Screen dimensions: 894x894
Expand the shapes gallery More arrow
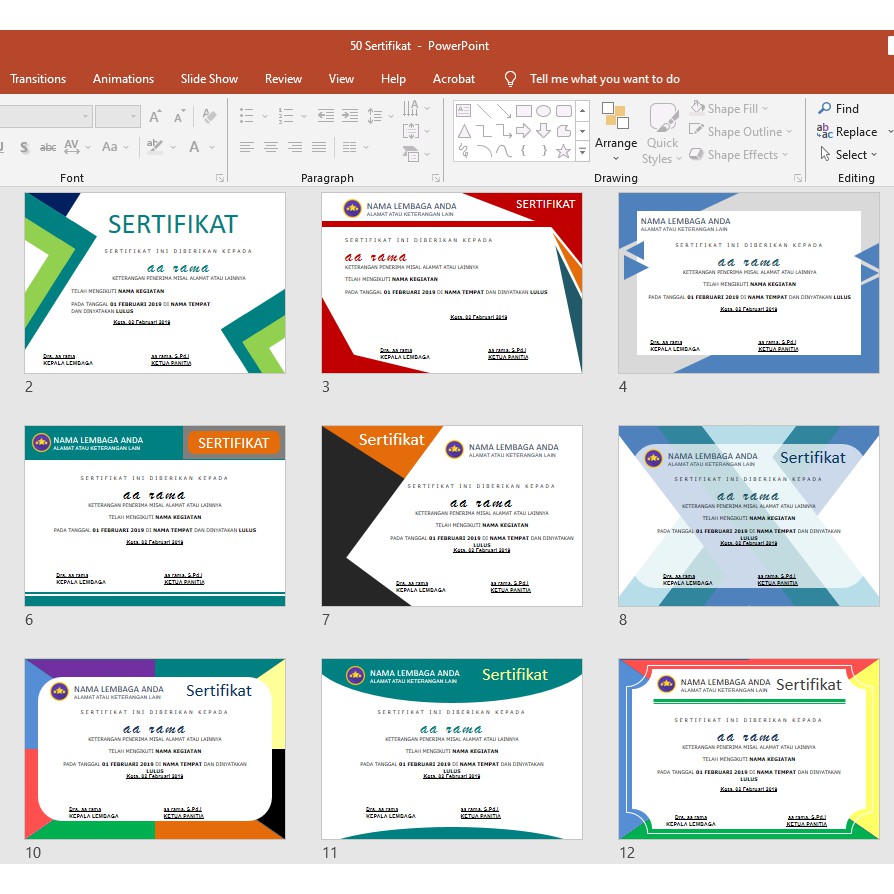tap(582, 151)
